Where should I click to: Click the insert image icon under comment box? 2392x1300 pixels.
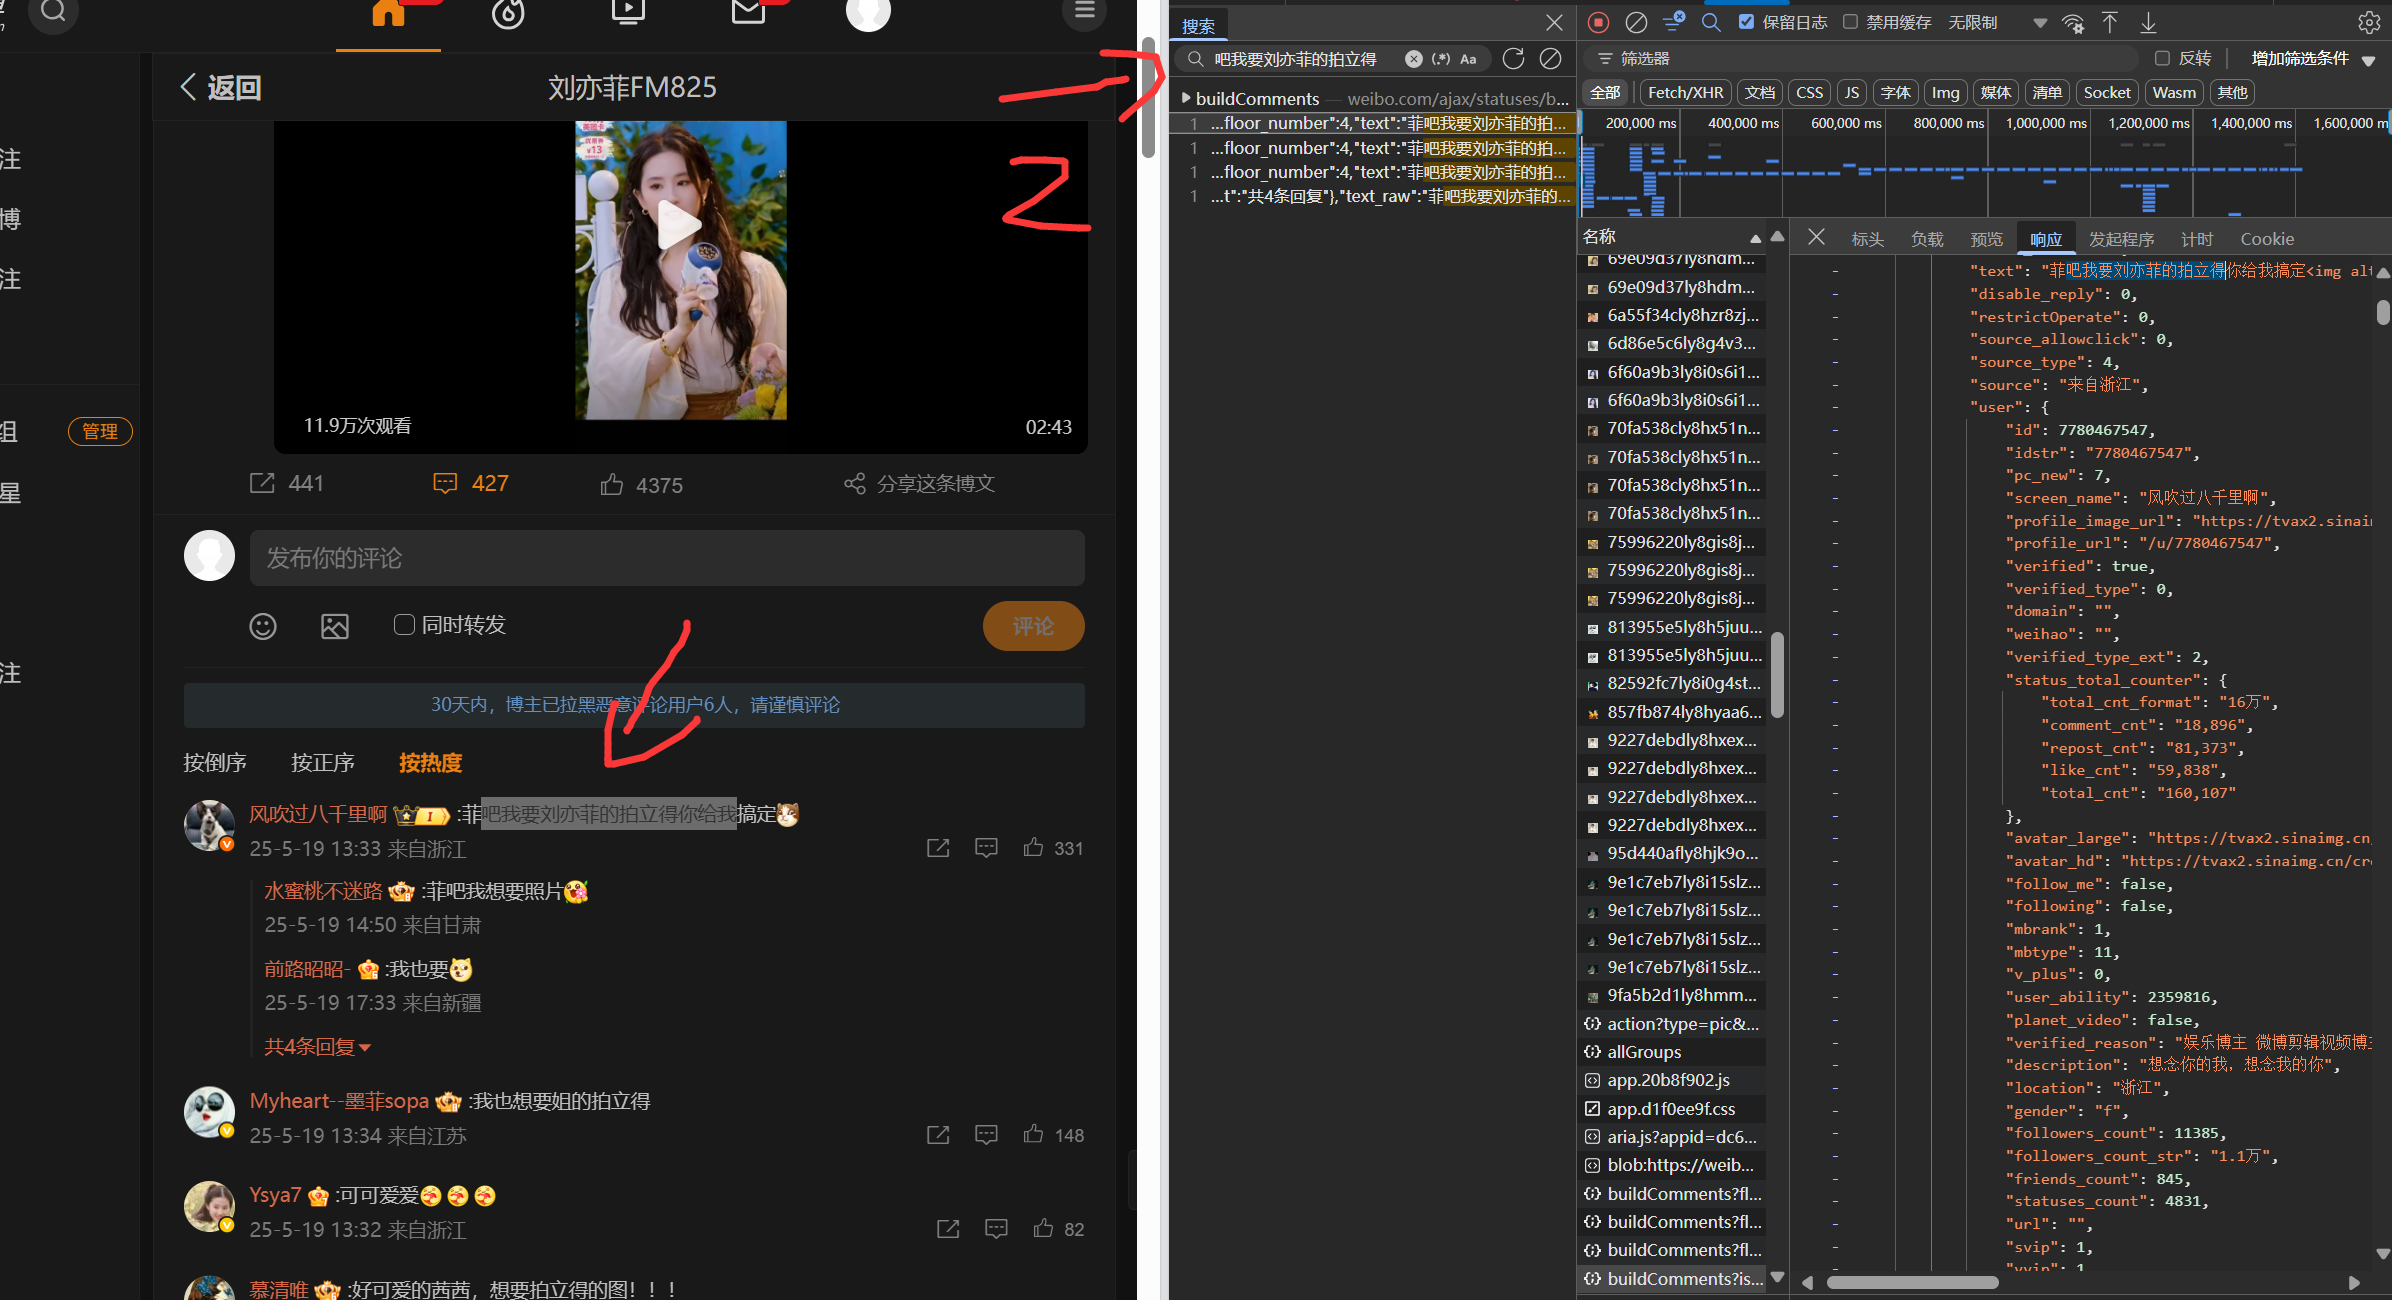(x=334, y=626)
